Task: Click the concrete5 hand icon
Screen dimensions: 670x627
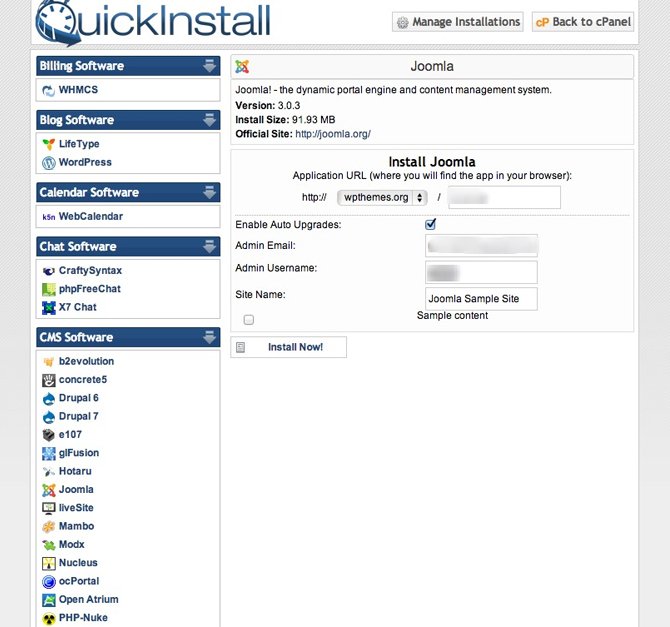Action: tap(48, 380)
